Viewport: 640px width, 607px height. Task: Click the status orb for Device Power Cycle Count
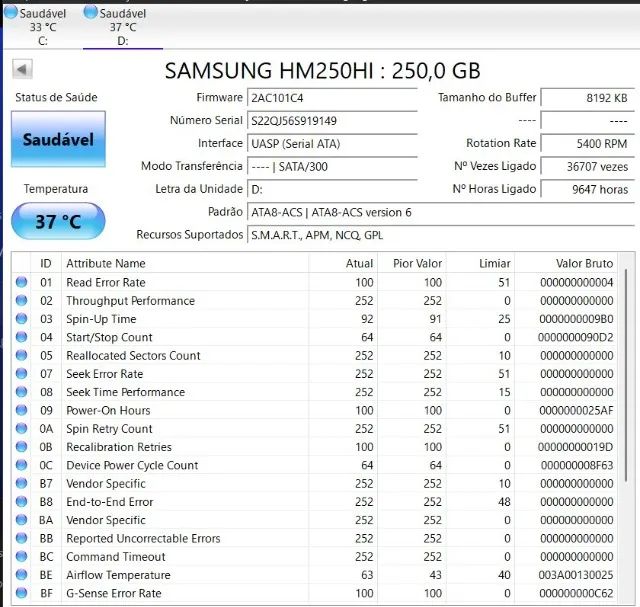[21, 465]
